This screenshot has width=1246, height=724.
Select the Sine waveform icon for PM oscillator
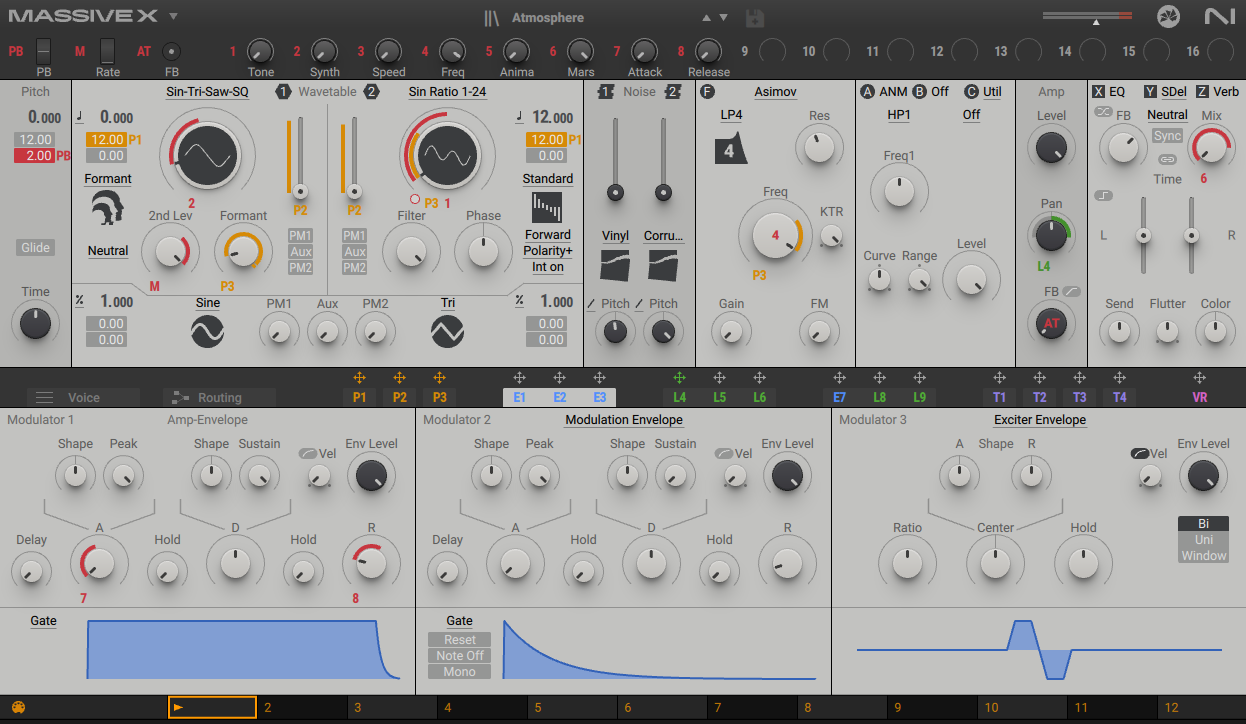(207, 331)
